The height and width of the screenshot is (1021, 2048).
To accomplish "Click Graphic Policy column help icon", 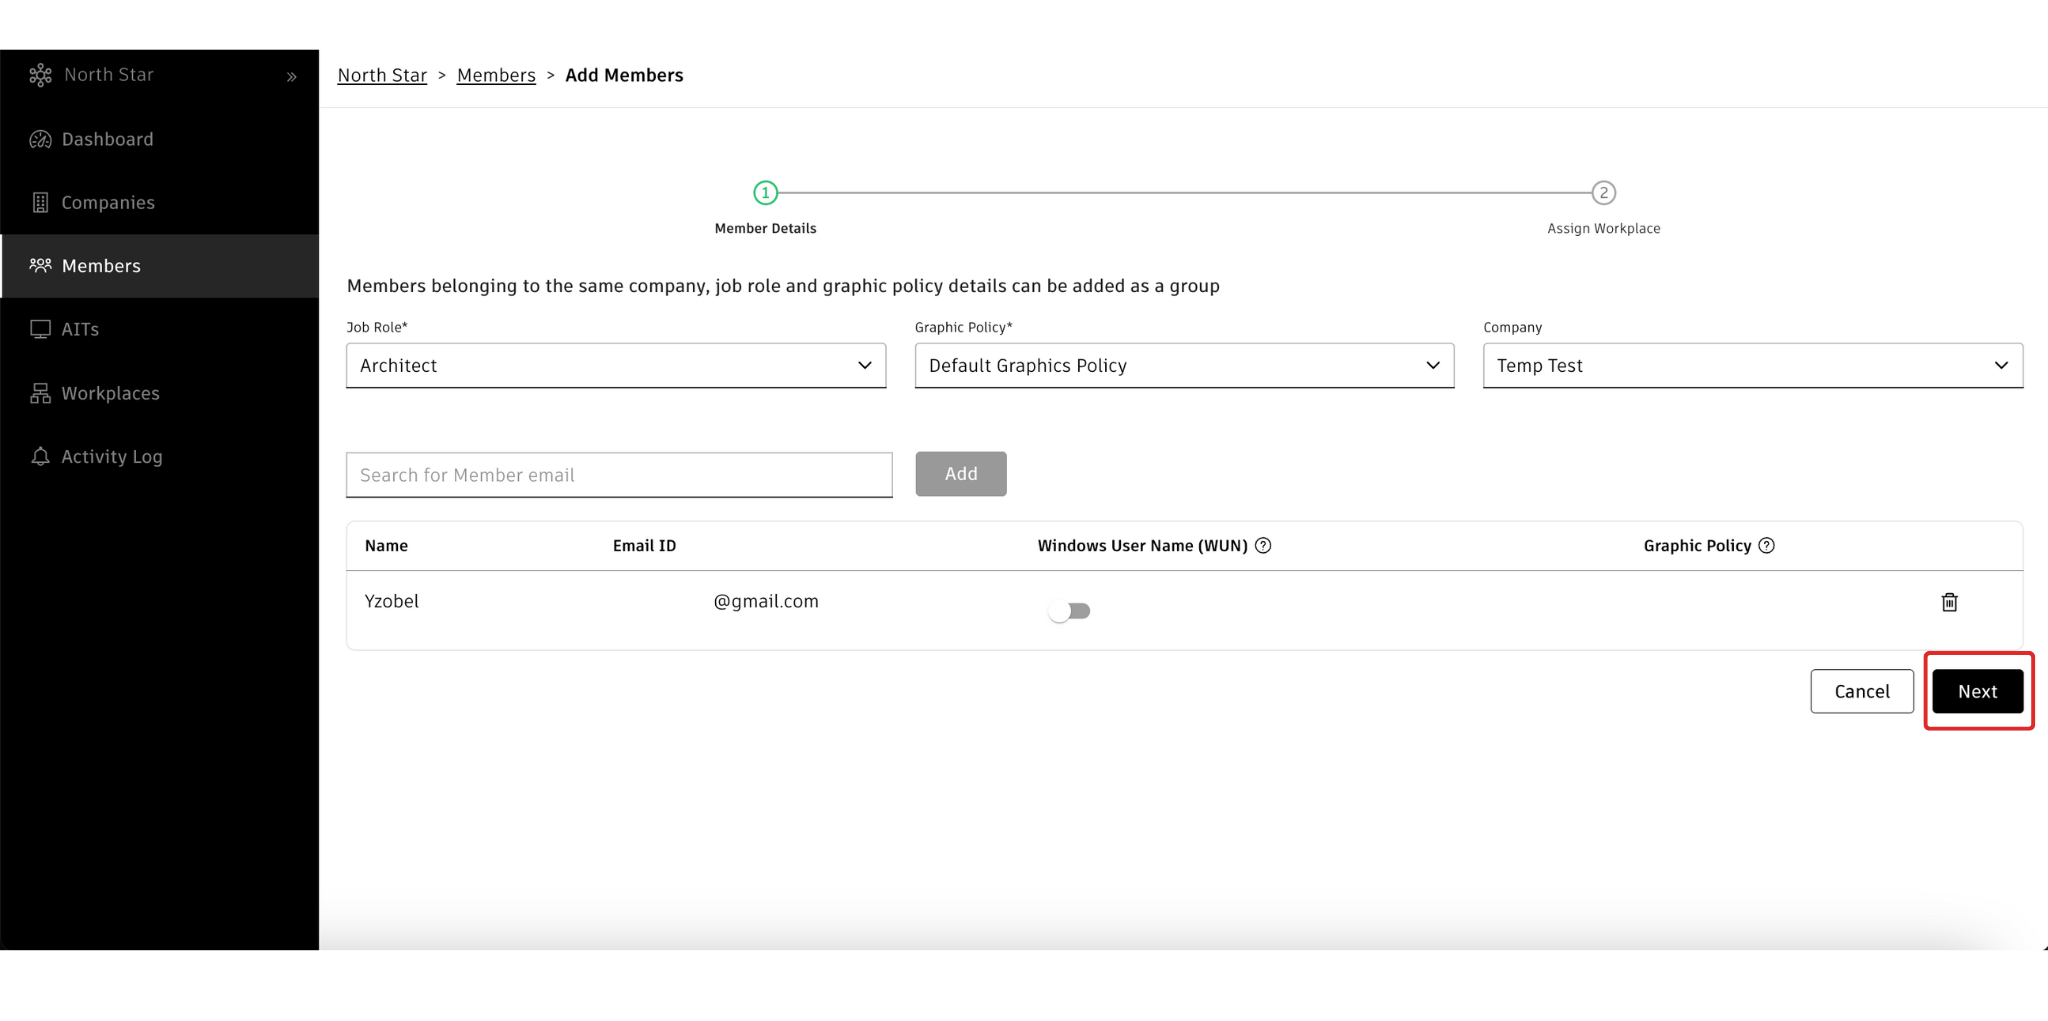I will coord(1767,546).
